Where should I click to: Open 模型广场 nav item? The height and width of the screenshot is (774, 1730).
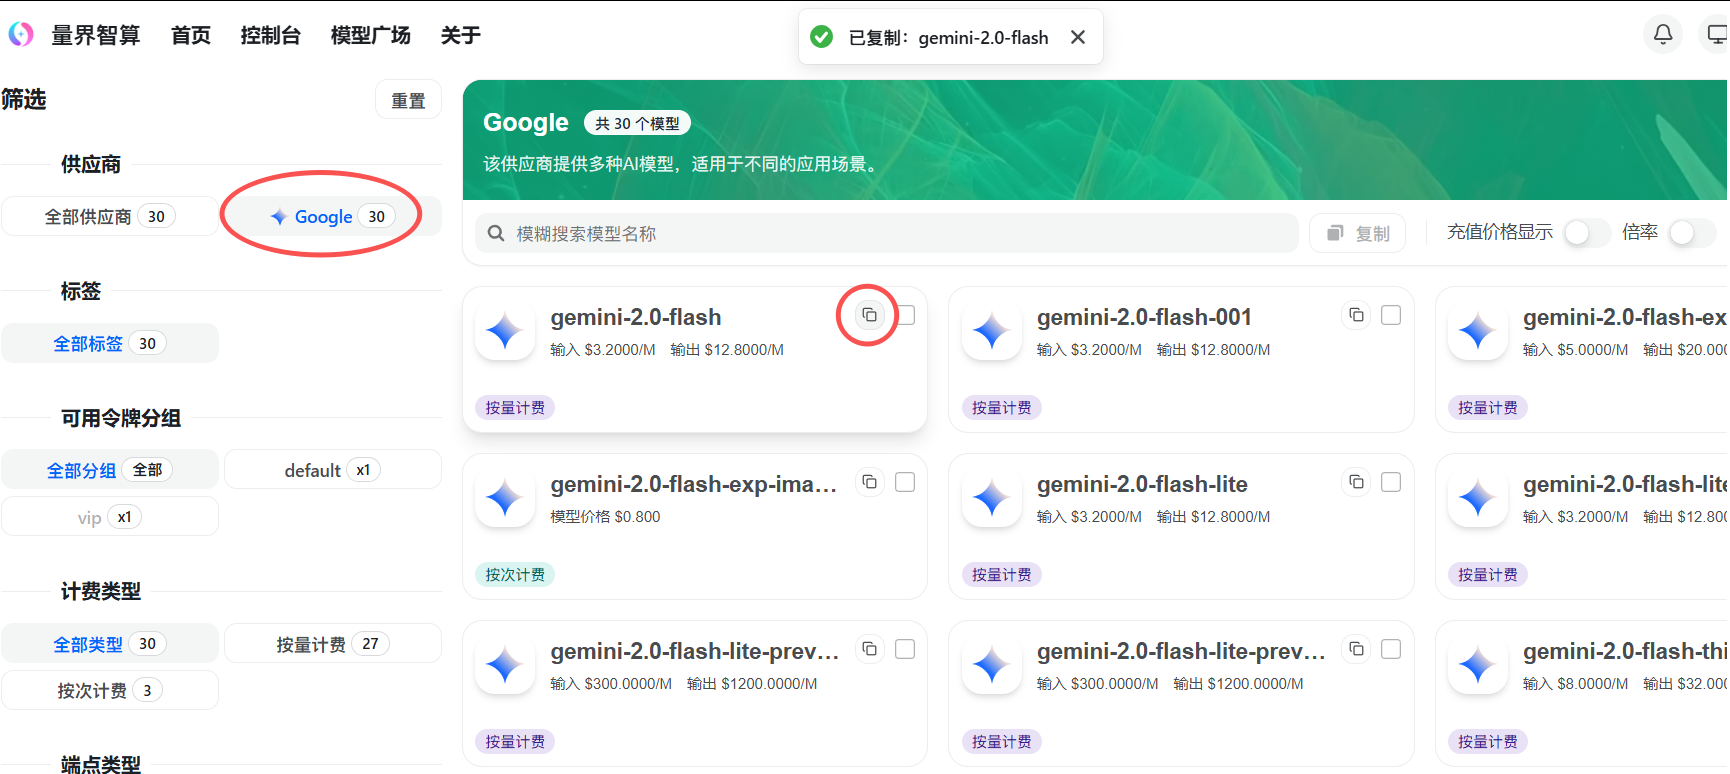tap(370, 35)
